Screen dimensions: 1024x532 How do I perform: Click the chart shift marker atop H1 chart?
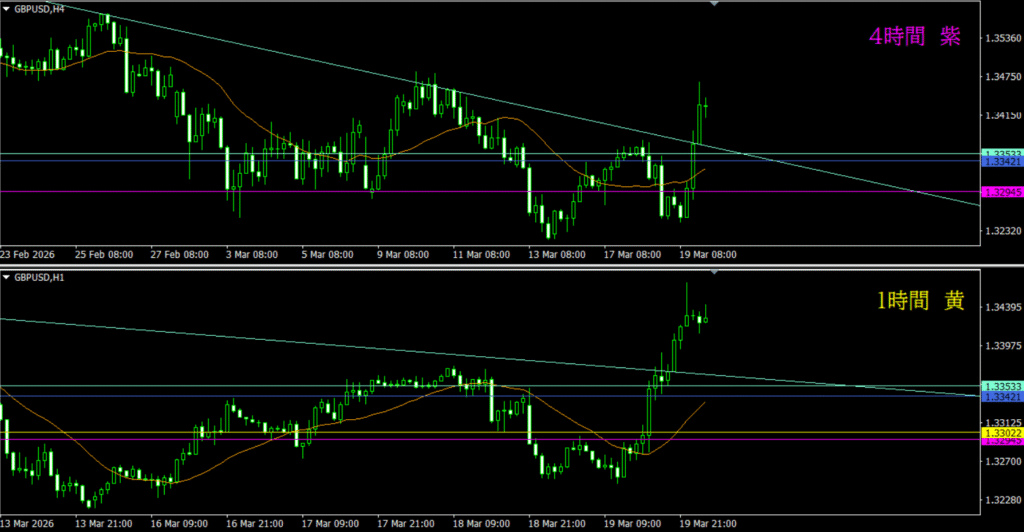(713, 272)
